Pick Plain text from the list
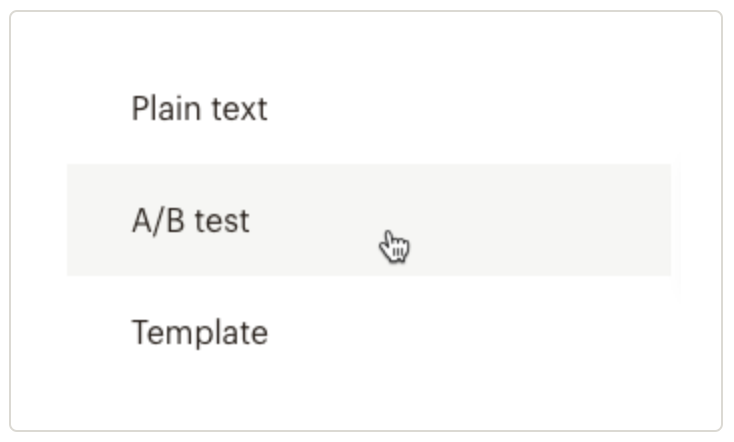Image resolution: width=734 pixels, height=442 pixels. pyautogui.click(x=199, y=108)
